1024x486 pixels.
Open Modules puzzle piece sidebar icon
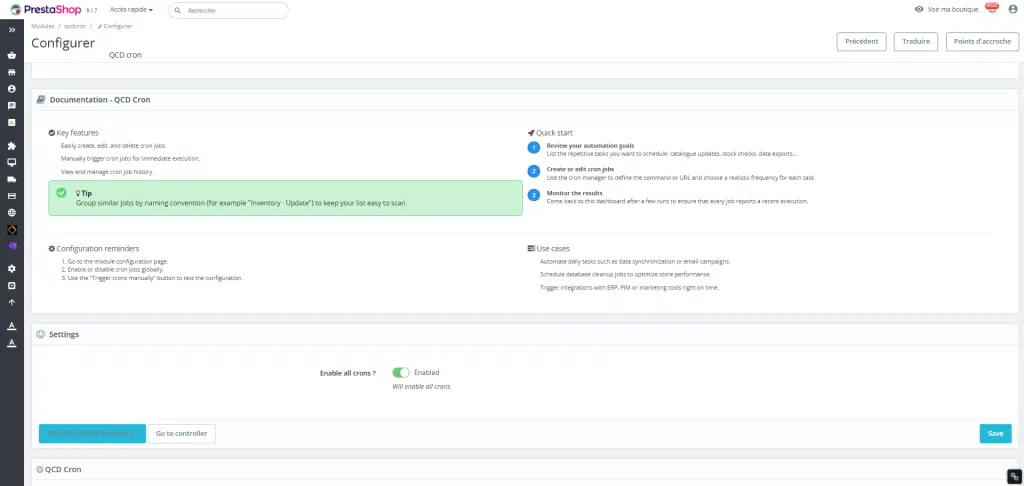tap(12, 146)
